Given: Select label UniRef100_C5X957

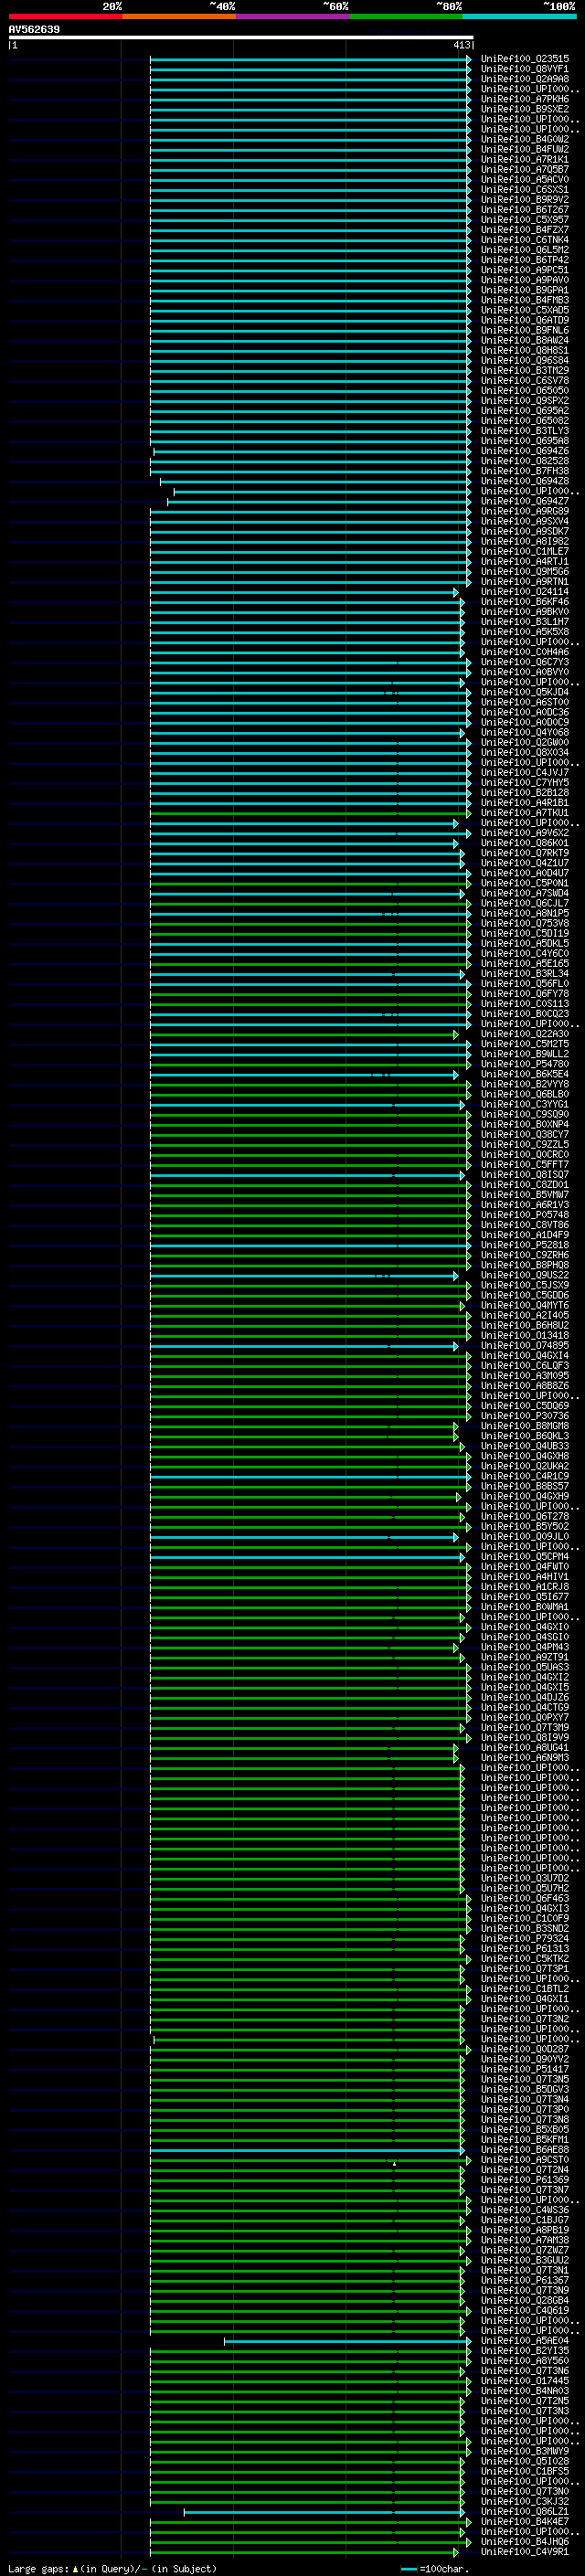Looking at the screenshot, I should pyautogui.click(x=524, y=219).
